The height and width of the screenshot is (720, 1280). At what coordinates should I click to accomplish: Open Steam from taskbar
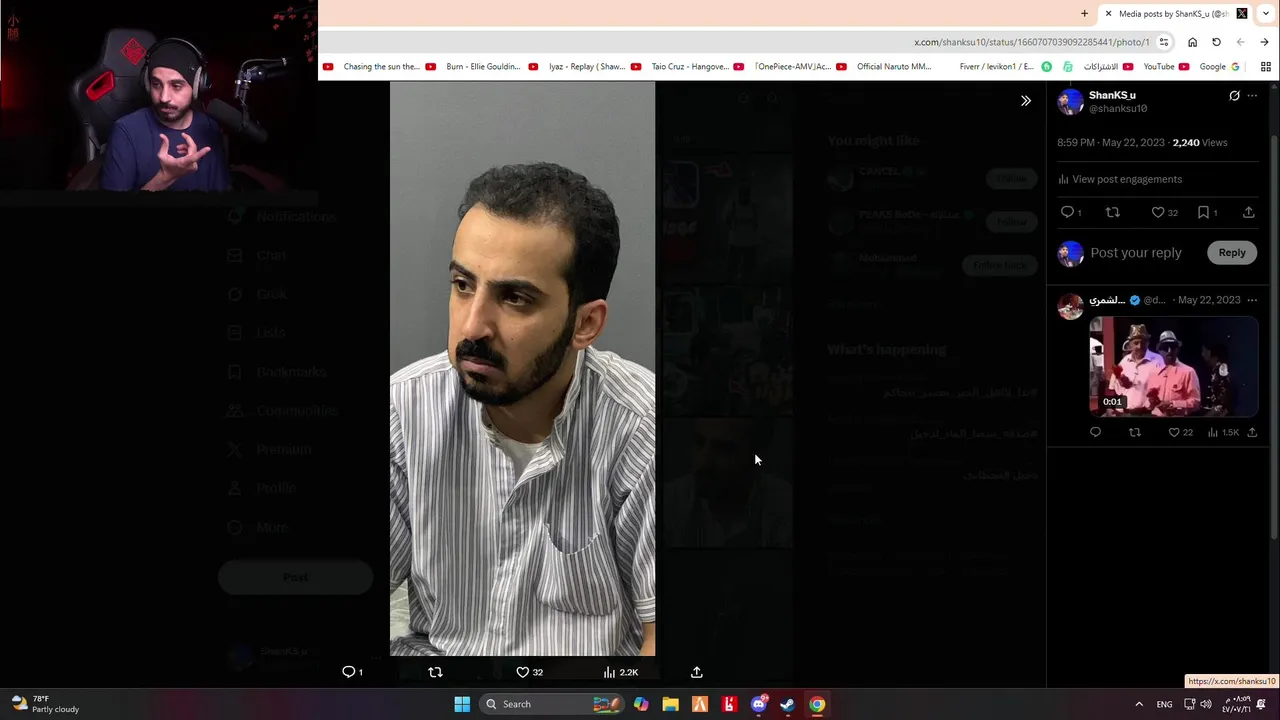pyautogui.click(x=787, y=704)
